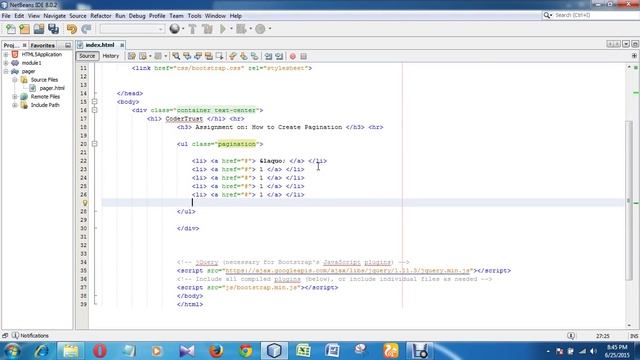Click the Shift Line Left icon
Screen dimensions: 640x360
(x=268, y=56)
